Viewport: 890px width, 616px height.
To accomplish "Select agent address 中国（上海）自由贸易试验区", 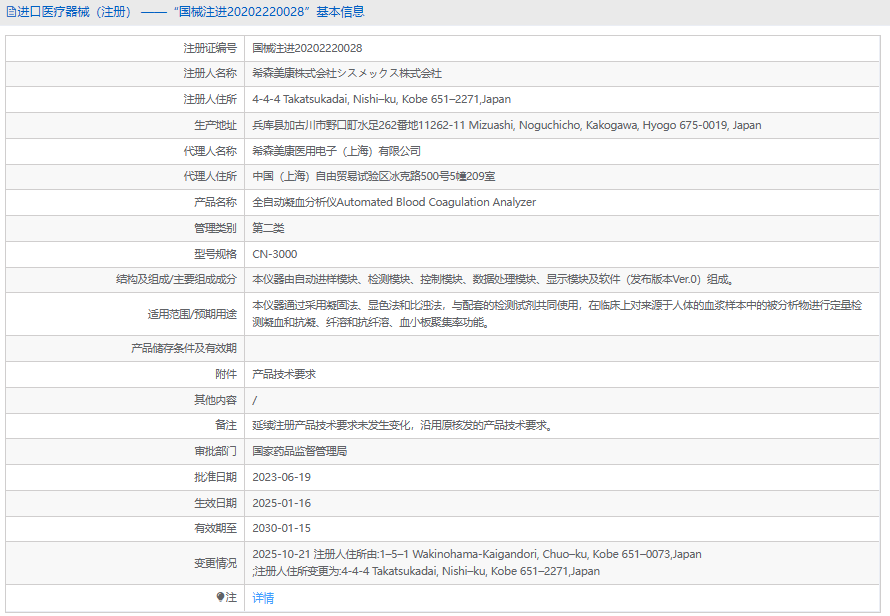I will click(x=373, y=177).
